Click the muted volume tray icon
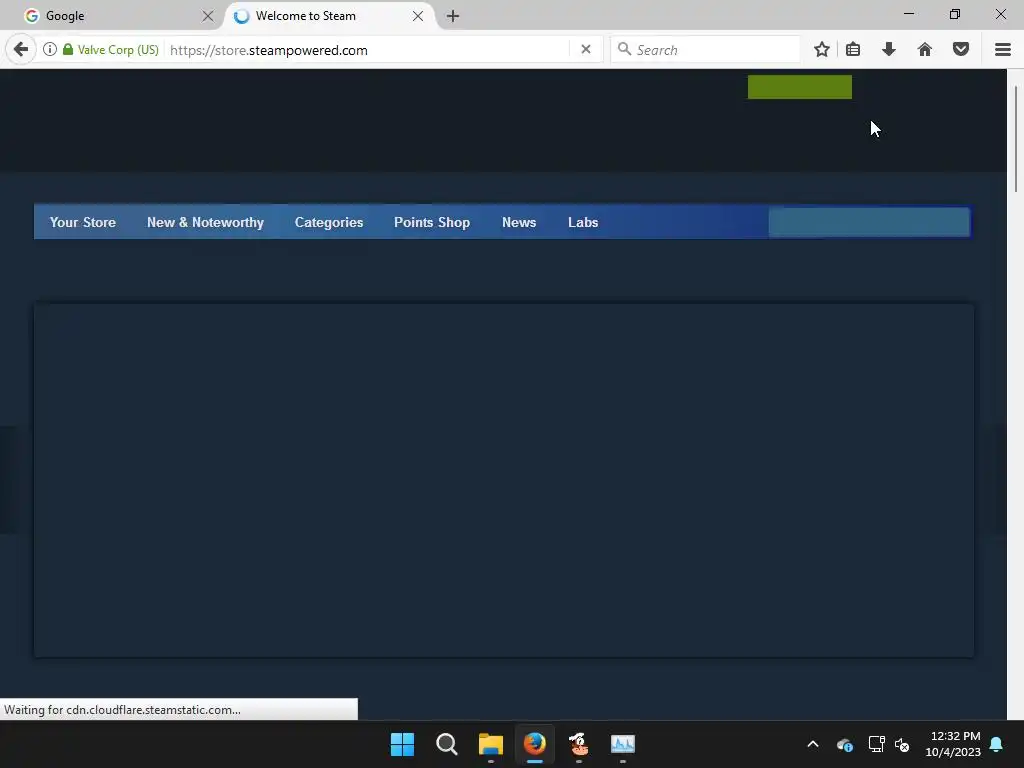This screenshot has height=768, width=1024. click(x=902, y=744)
